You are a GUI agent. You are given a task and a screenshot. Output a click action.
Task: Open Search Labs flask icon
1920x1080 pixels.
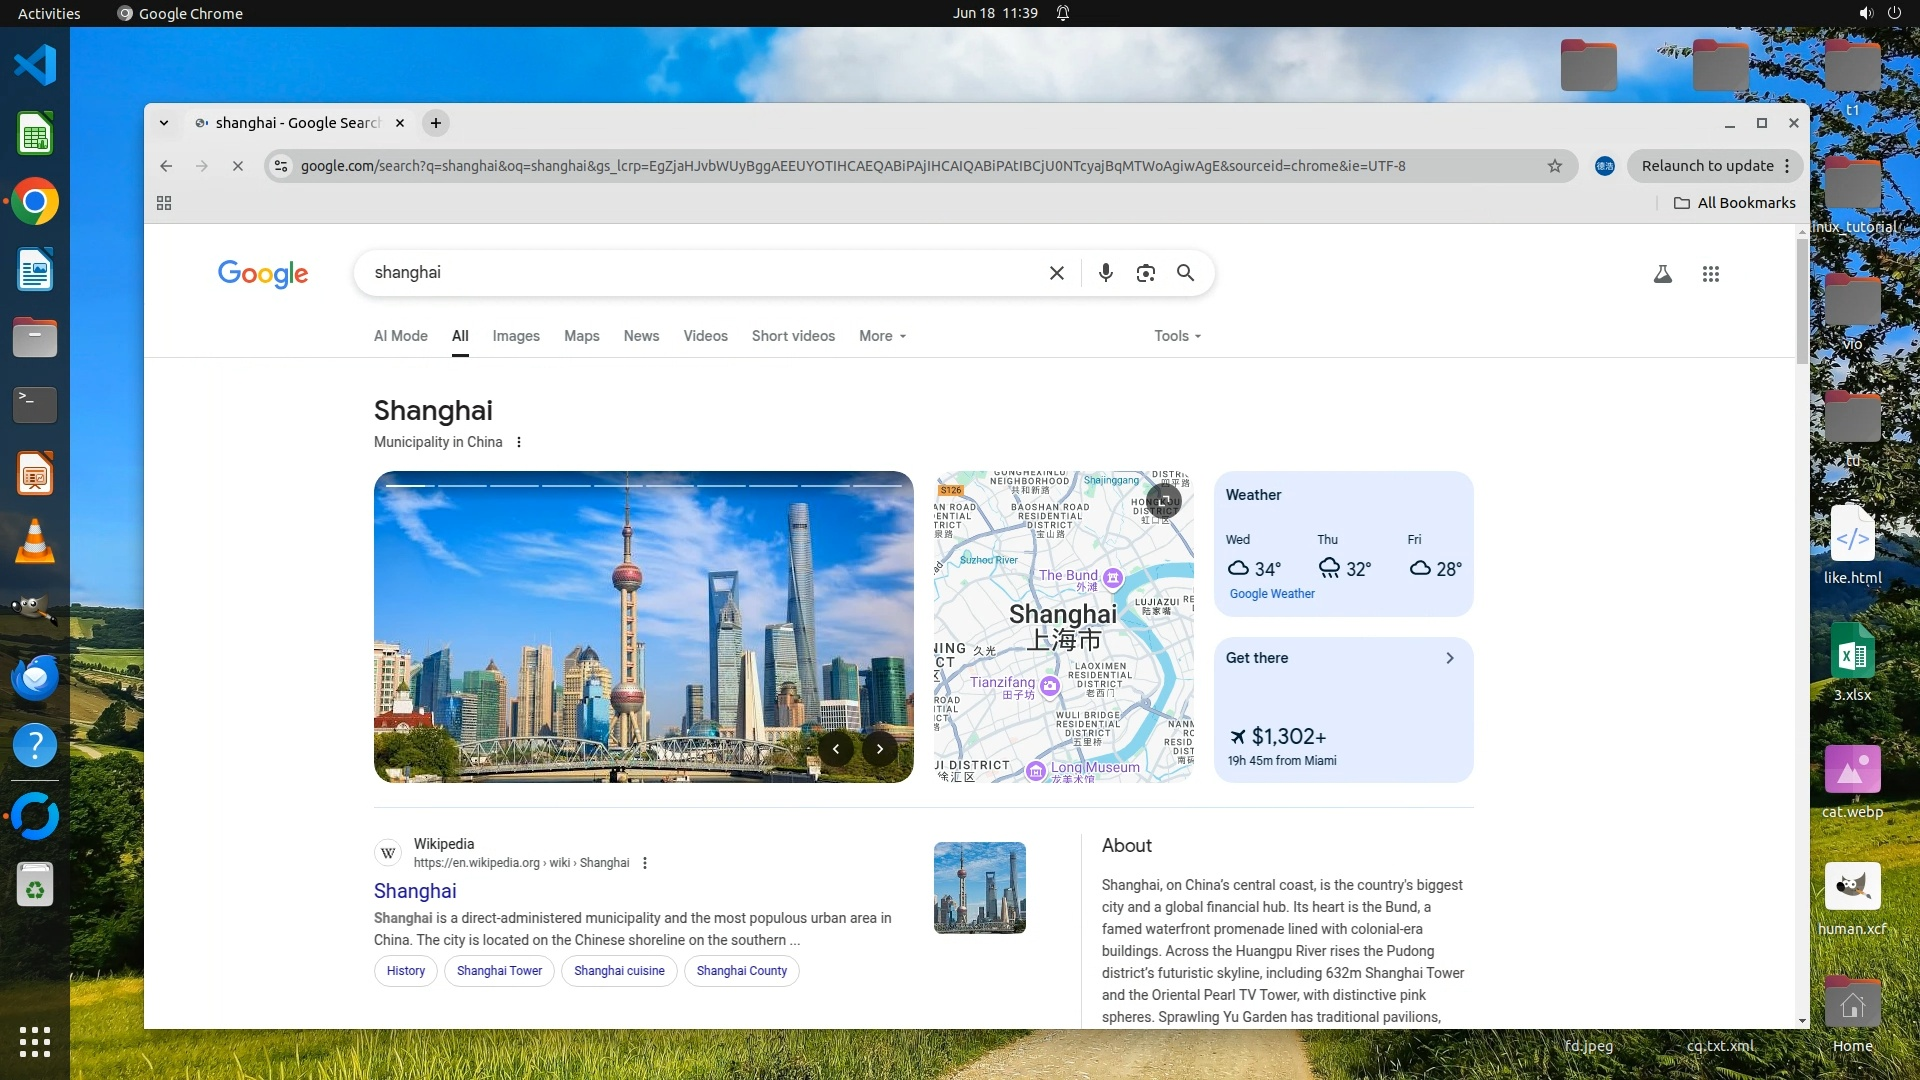point(1662,274)
